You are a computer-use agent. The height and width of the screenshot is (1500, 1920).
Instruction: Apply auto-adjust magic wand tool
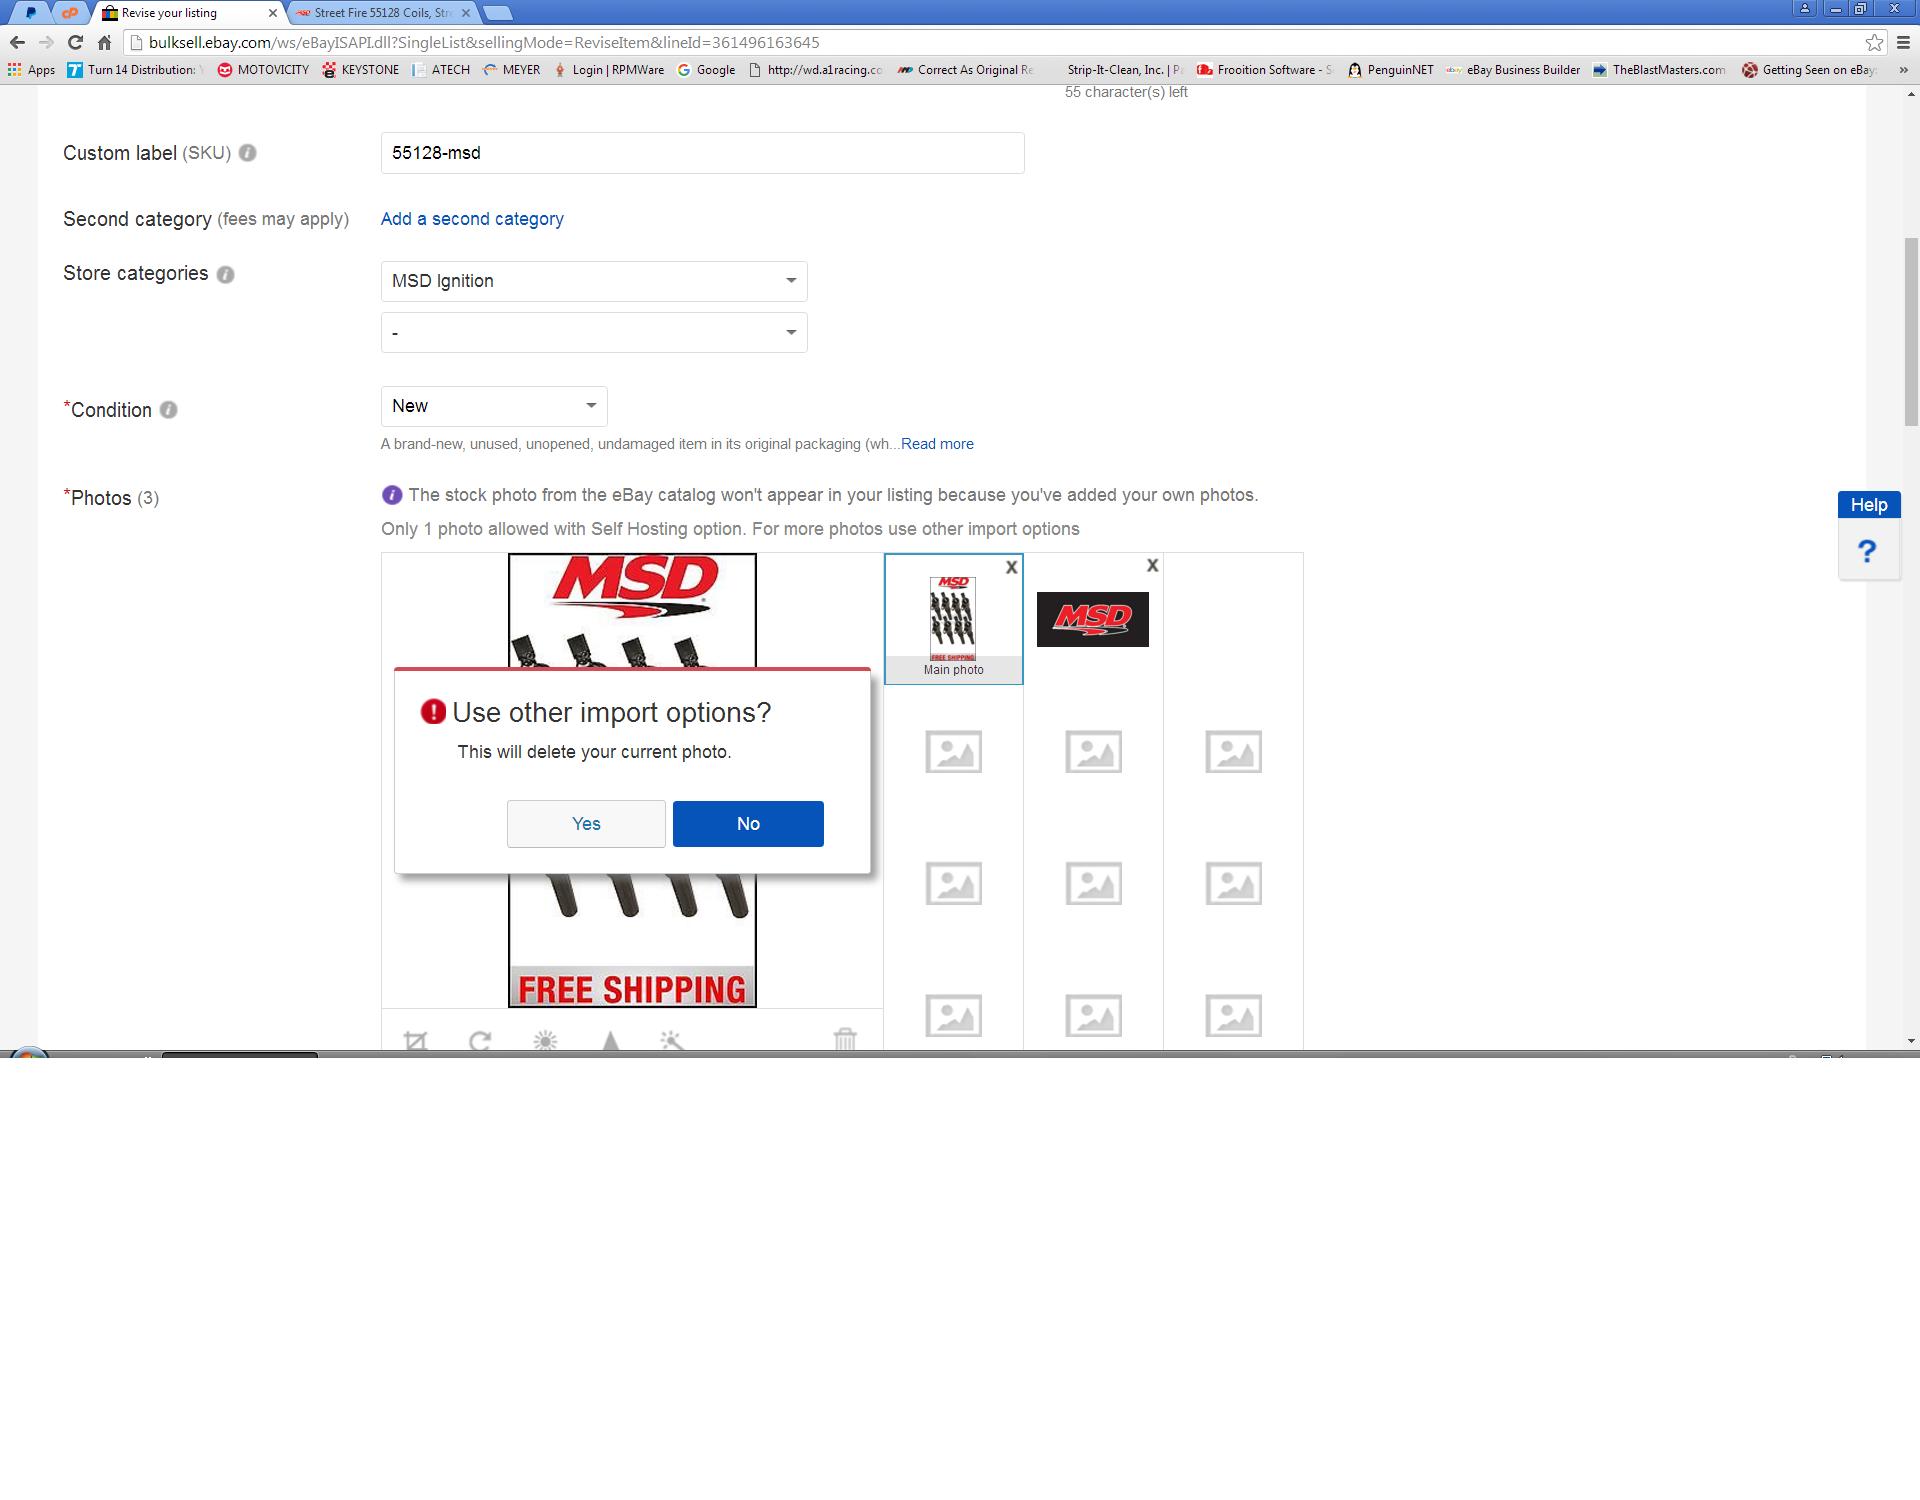click(x=672, y=1040)
